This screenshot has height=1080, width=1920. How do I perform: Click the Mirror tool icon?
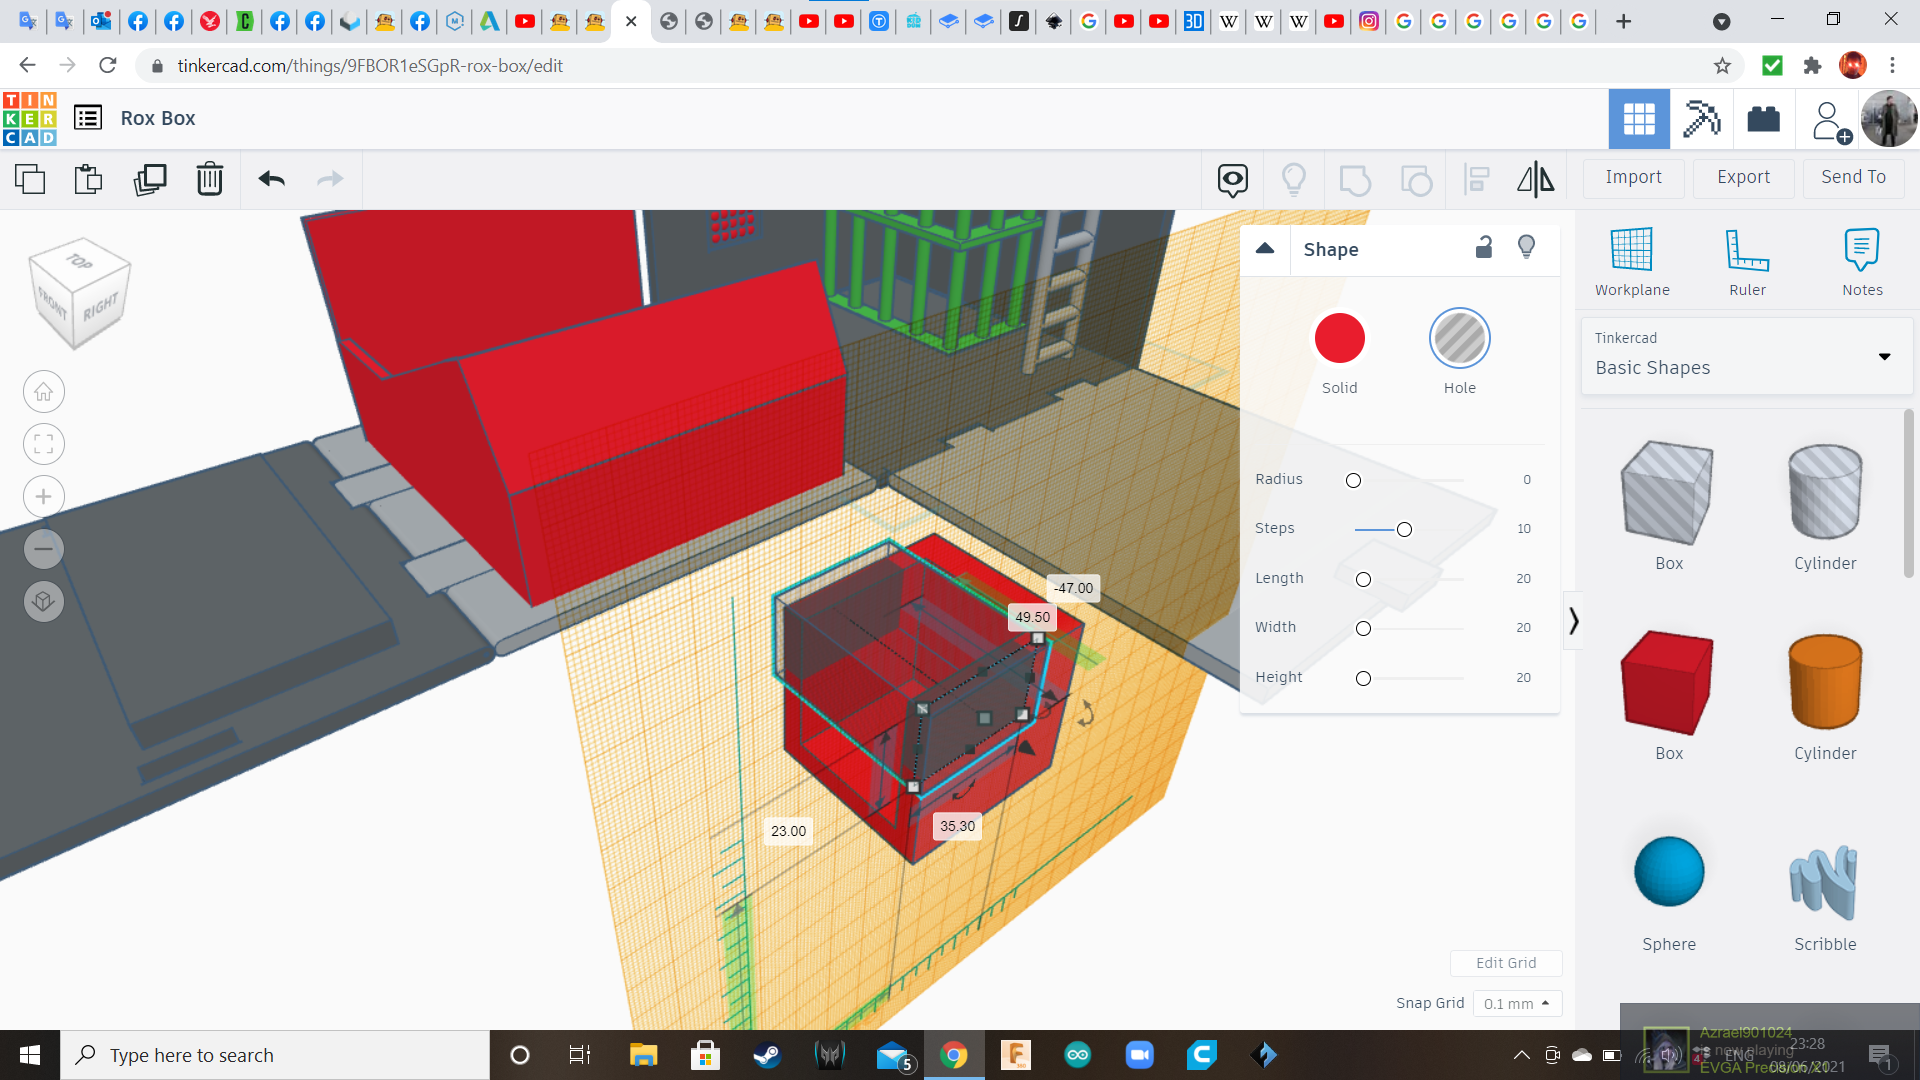pos(1535,180)
